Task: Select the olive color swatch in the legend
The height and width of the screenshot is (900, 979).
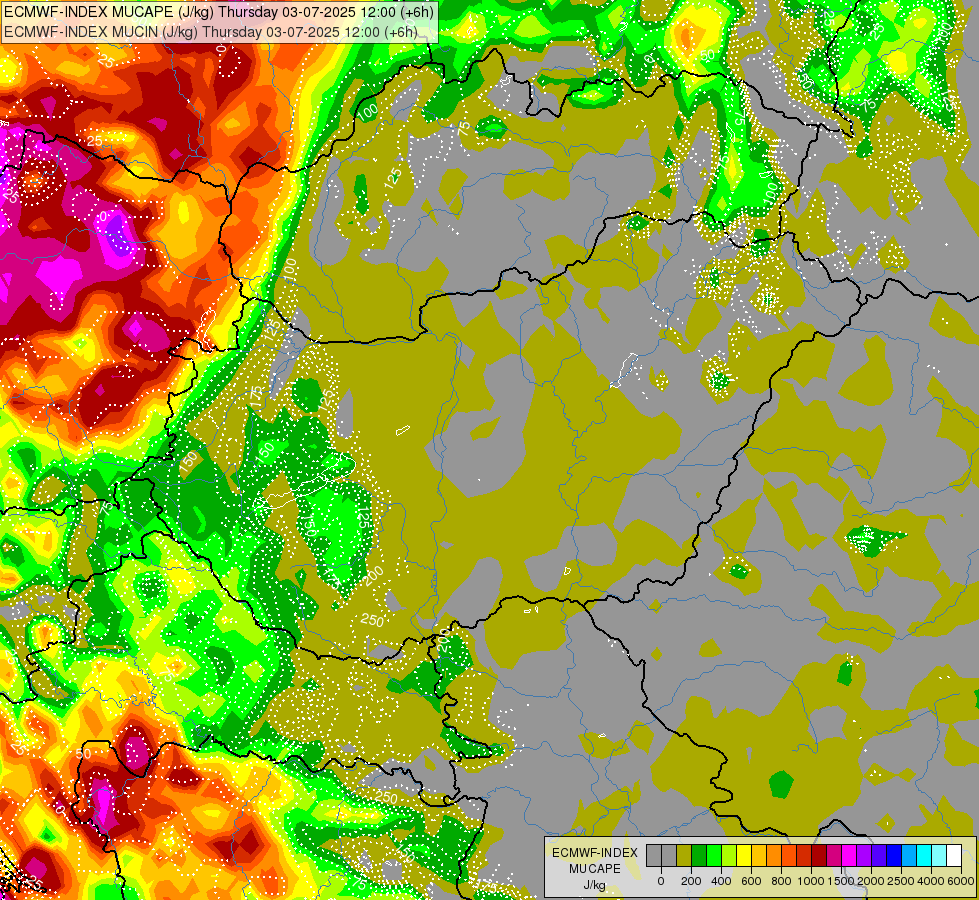Action: click(684, 856)
